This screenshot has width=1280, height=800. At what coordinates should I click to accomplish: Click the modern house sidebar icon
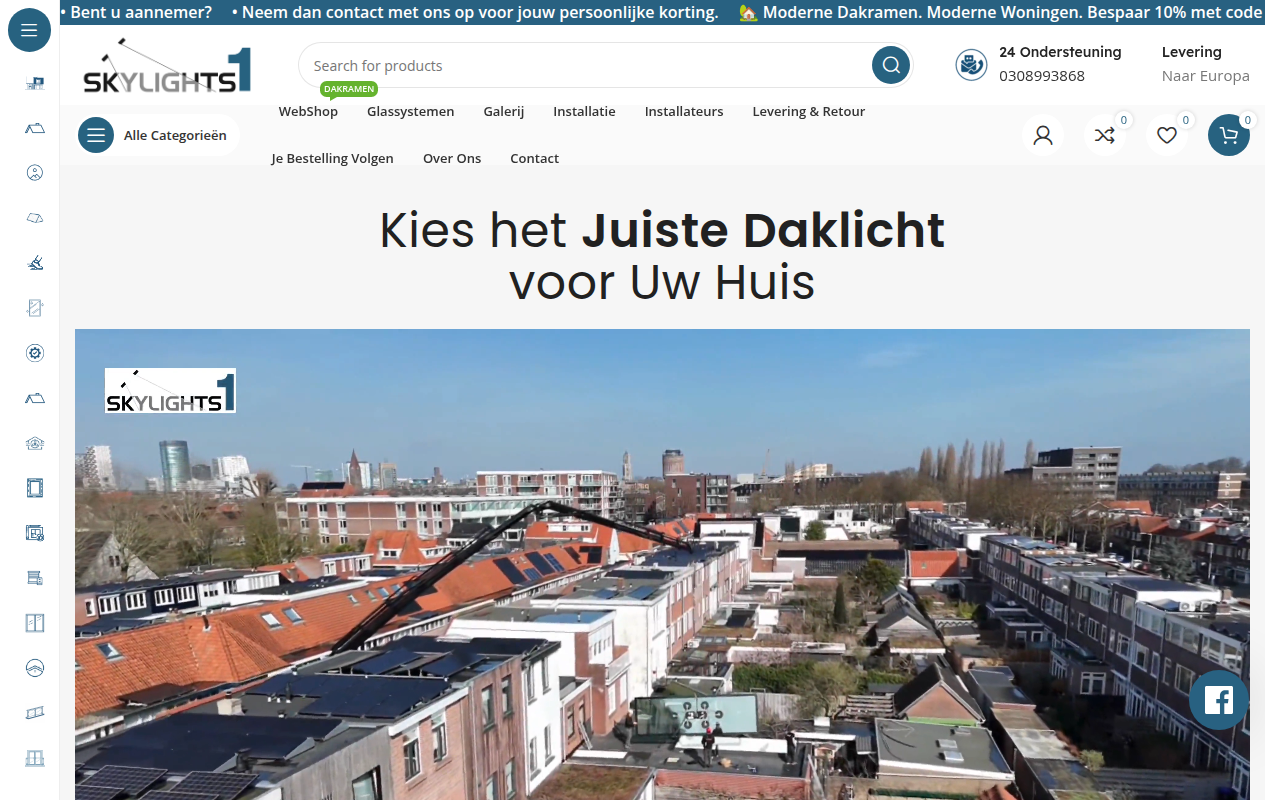click(35, 83)
